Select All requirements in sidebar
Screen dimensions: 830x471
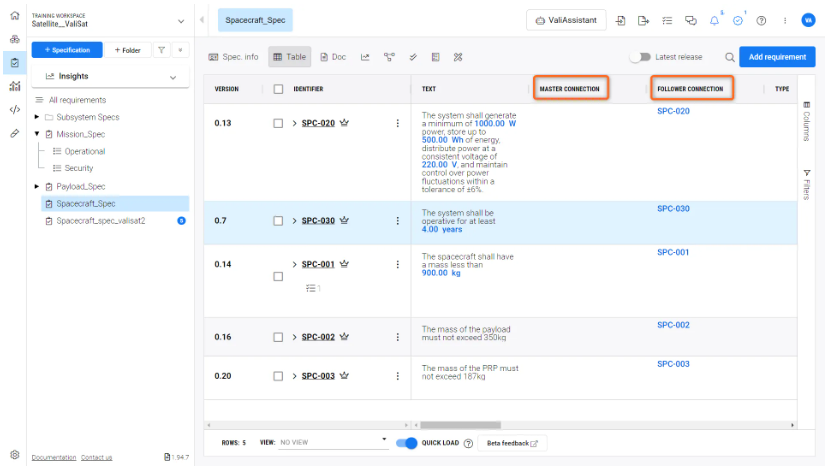point(77,100)
